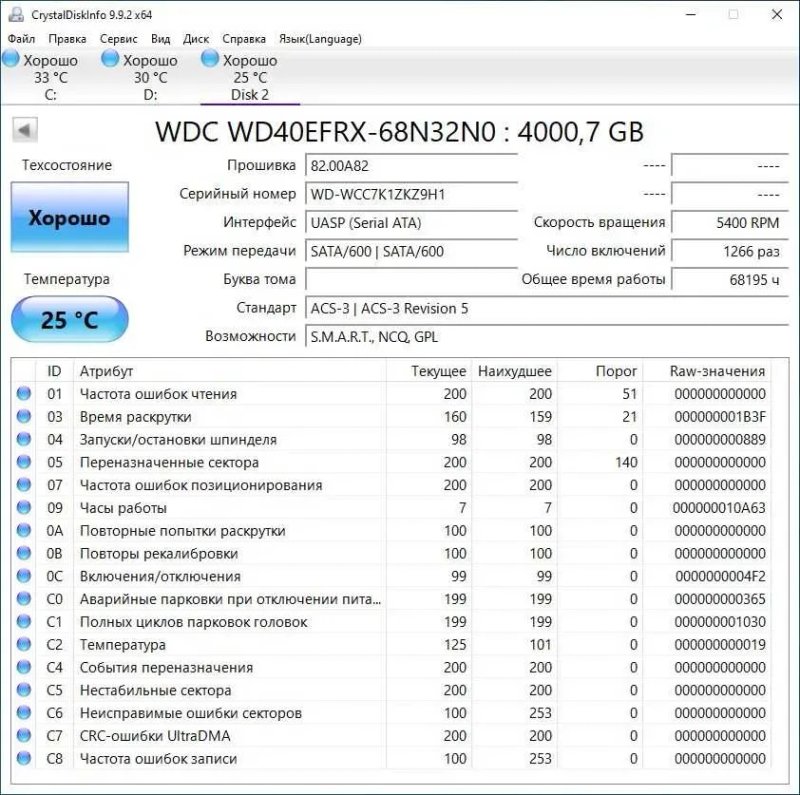Click the attribute name Нестабильные сектора
Viewport: 800px width, 795px height.
point(156,690)
